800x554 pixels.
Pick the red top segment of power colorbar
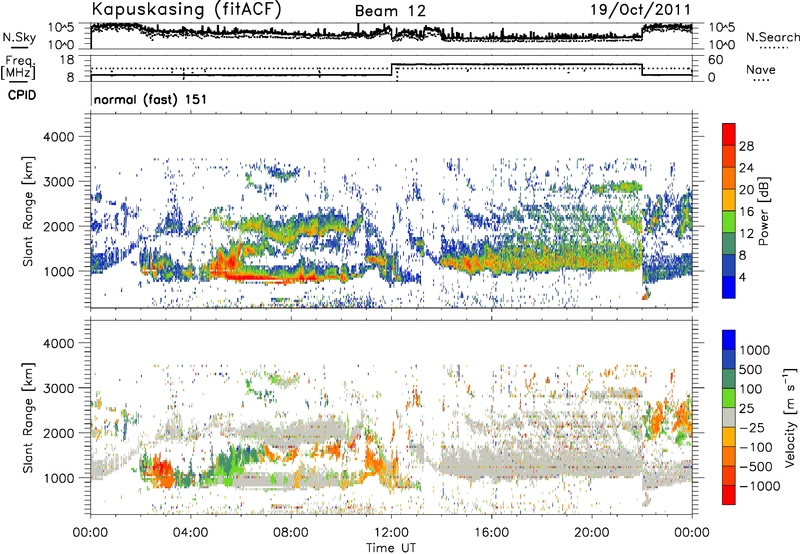coord(729,134)
